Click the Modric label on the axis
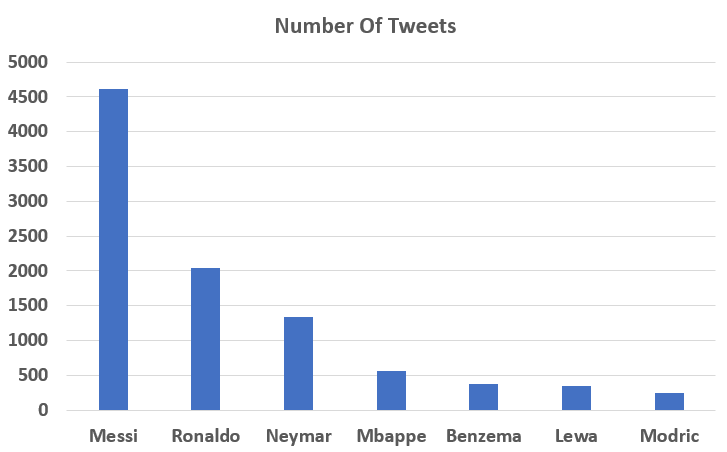The height and width of the screenshot is (452, 727). coord(669,436)
